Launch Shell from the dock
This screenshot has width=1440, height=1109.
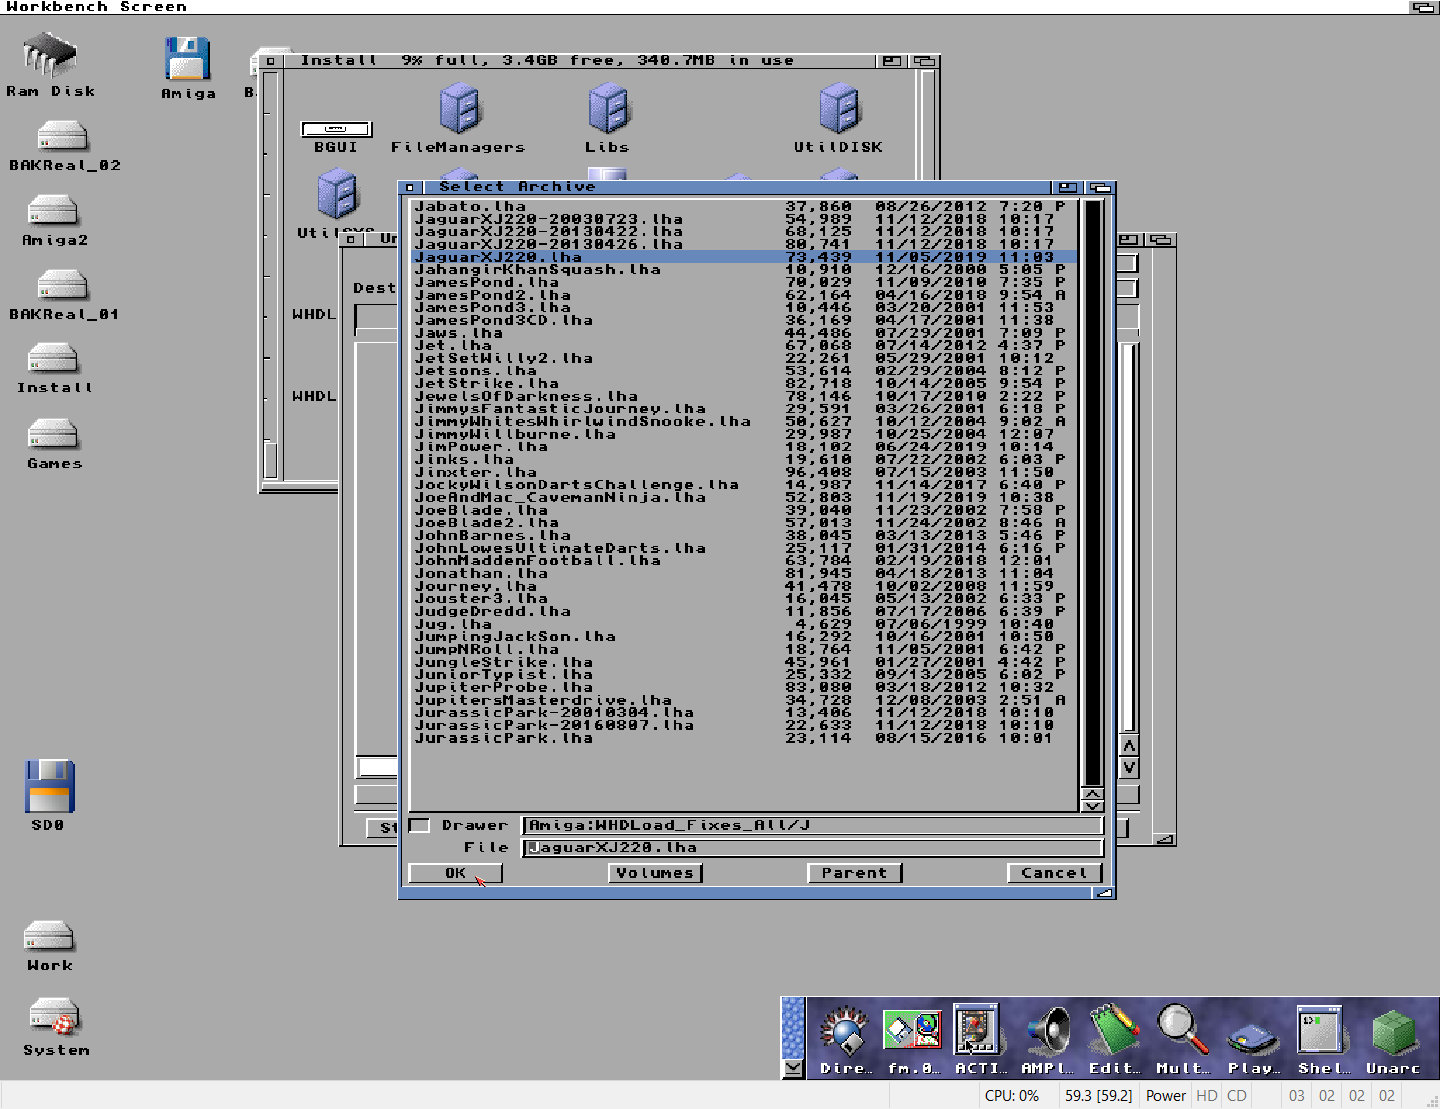[1320, 1029]
